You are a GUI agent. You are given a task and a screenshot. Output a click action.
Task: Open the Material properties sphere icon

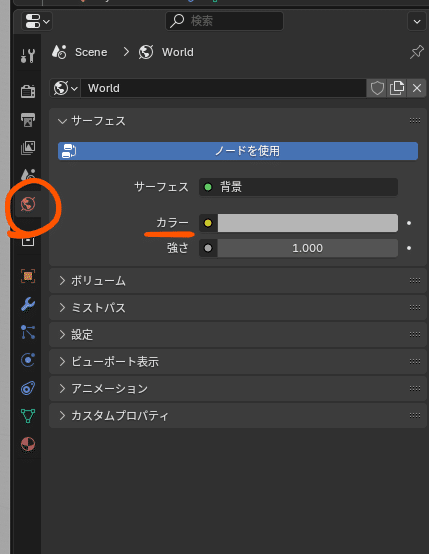pos(28,444)
